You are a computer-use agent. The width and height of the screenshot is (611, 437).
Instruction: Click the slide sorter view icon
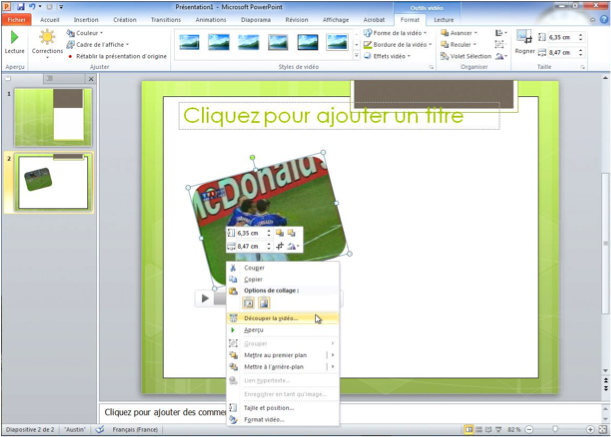[479, 430]
